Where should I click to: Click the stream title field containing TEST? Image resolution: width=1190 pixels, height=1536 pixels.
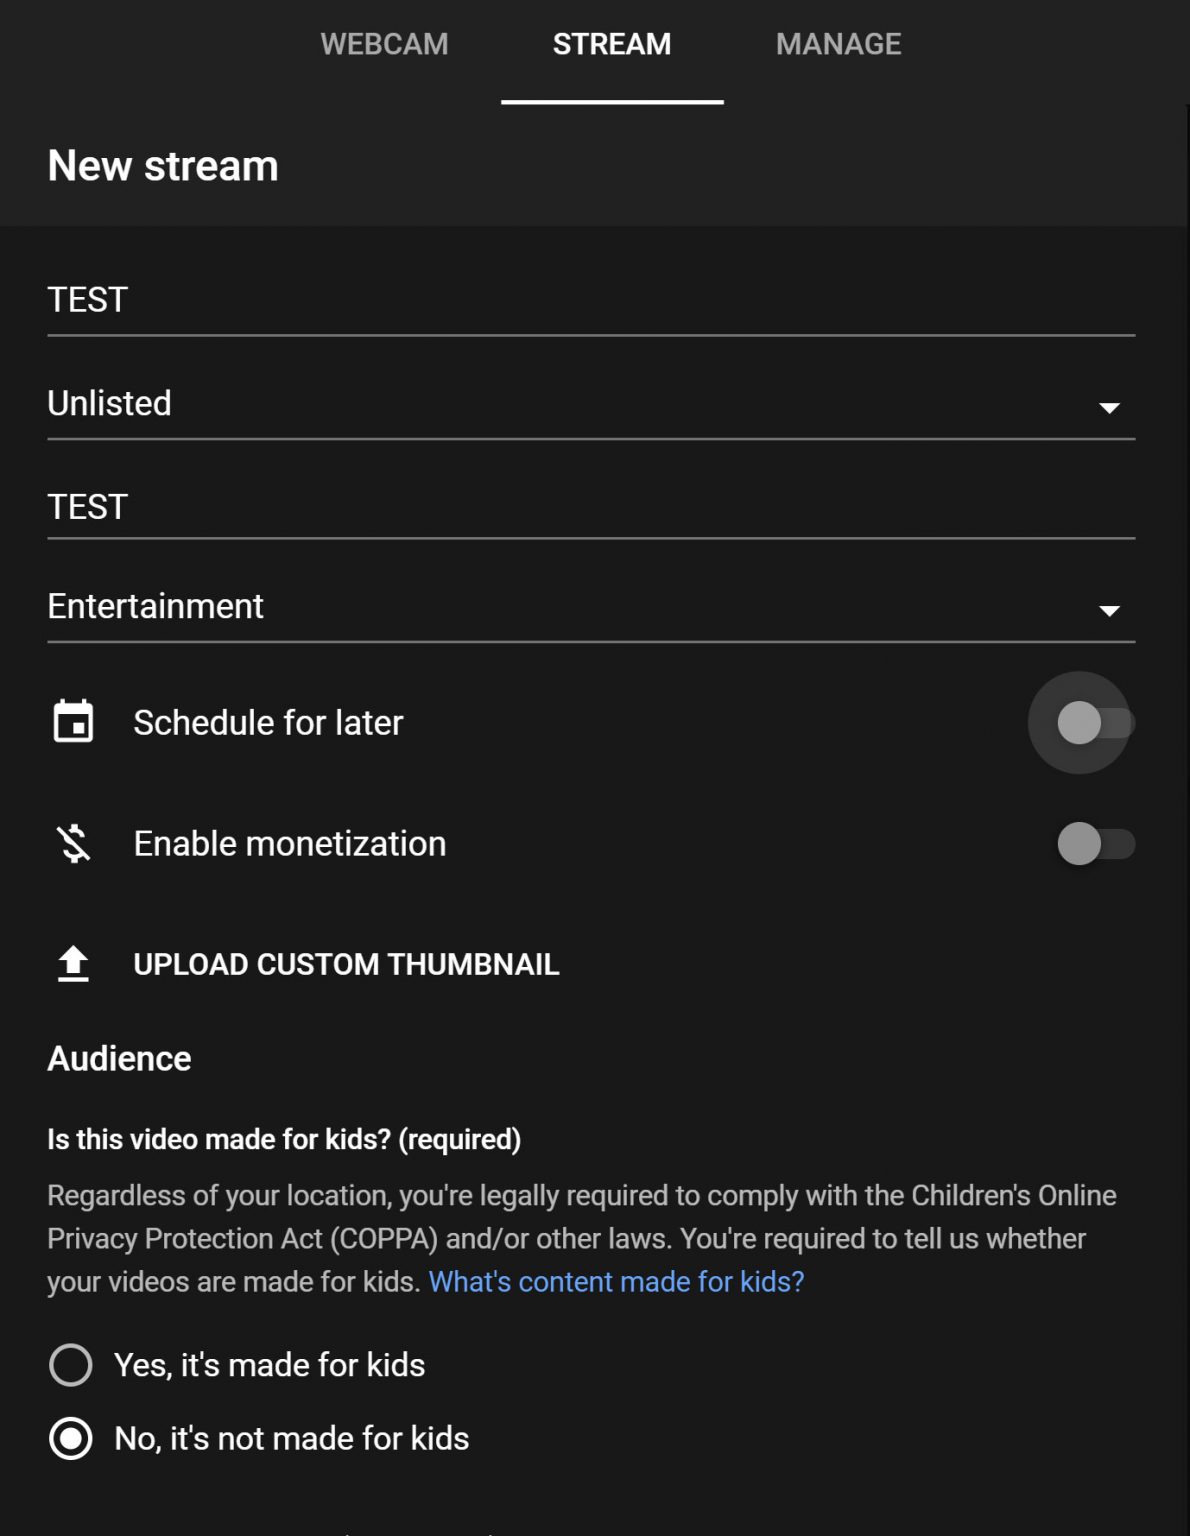click(x=590, y=300)
